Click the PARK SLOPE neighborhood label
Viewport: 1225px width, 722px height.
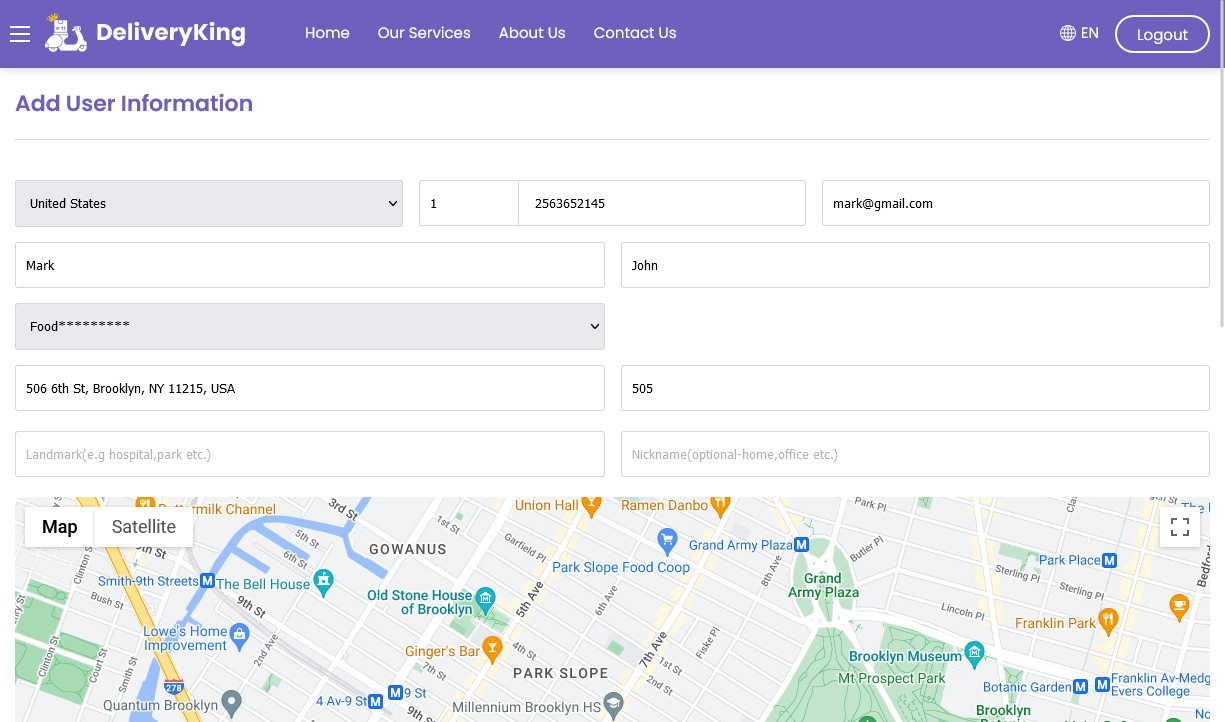[x=561, y=673]
